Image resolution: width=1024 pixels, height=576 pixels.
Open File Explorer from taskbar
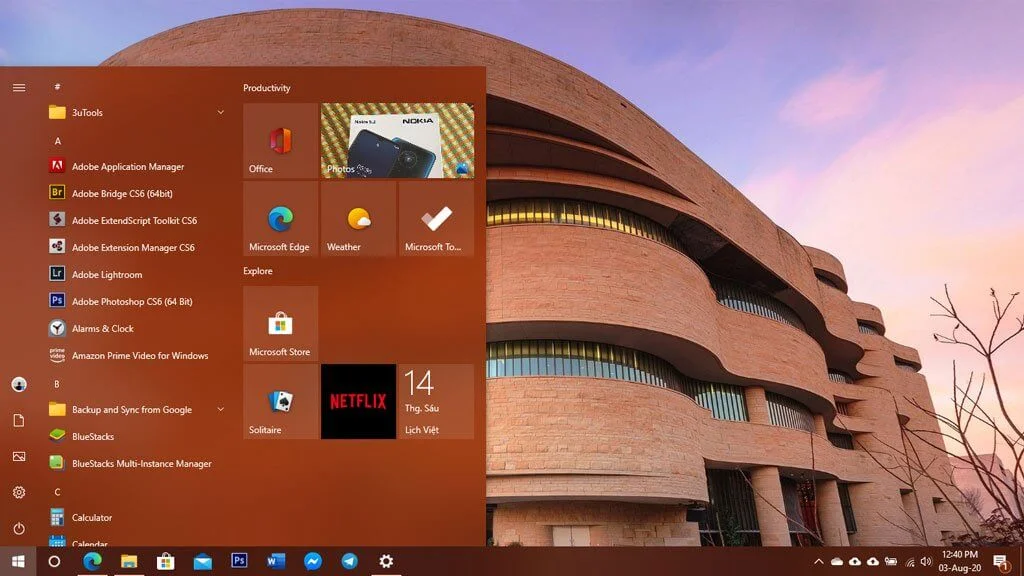click(x=129, y=561)
